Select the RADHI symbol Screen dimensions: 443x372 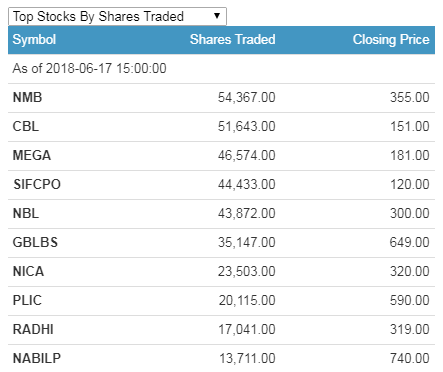[33, 330]
